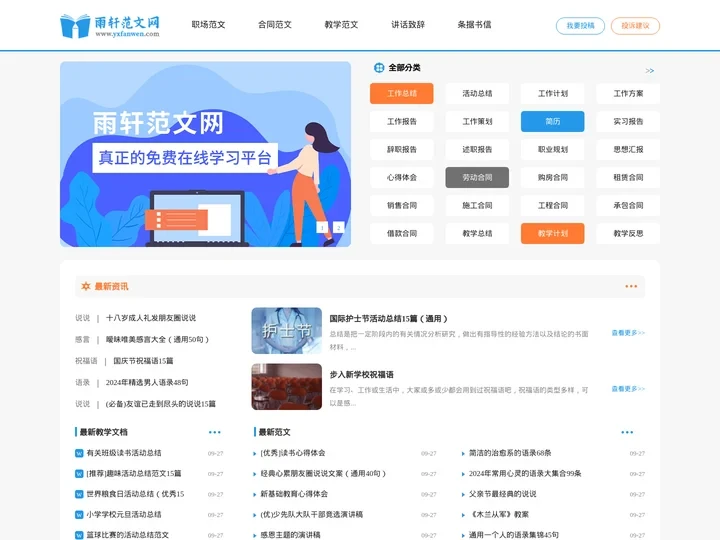Select the 工作方案 category

[628, 94]
